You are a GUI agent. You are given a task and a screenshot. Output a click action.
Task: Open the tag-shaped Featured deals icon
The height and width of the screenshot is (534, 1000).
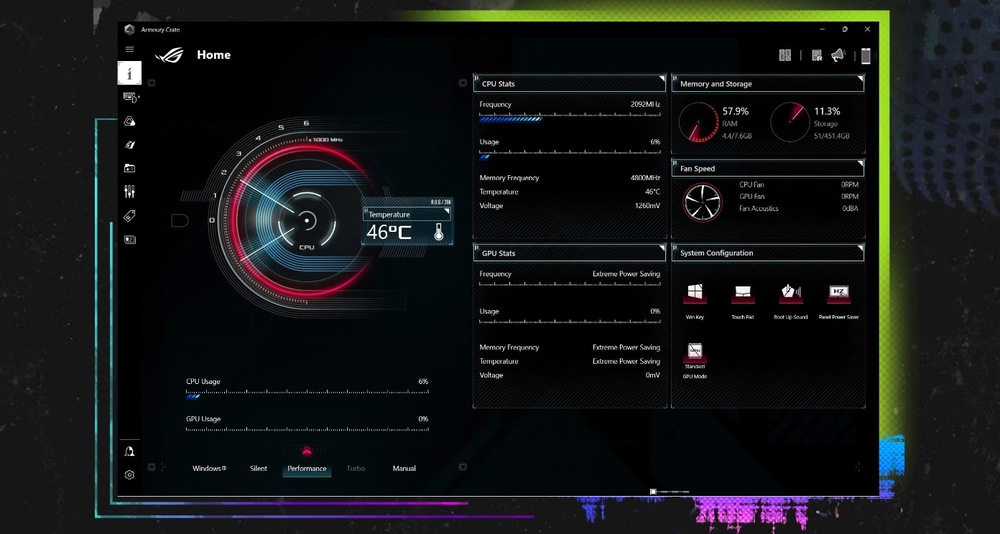click(130, 216)
